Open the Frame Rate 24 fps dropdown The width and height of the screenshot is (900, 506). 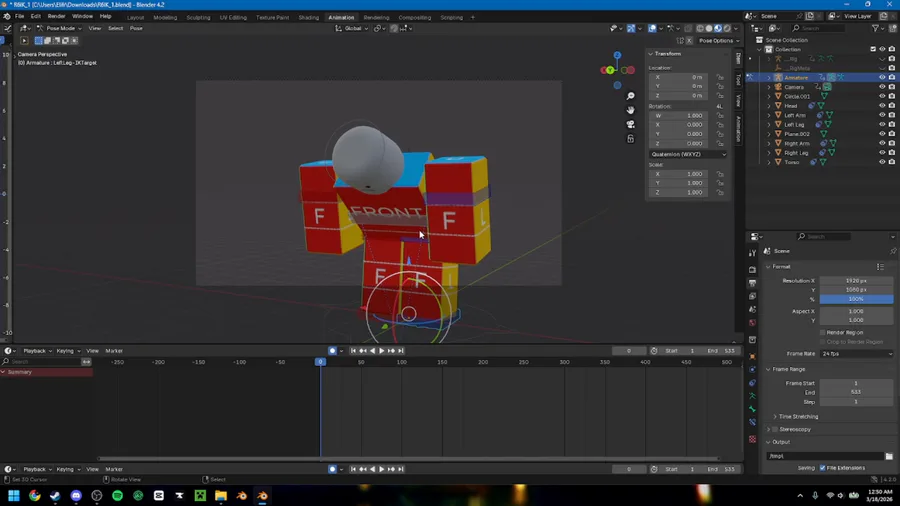(x=856, y=354)
